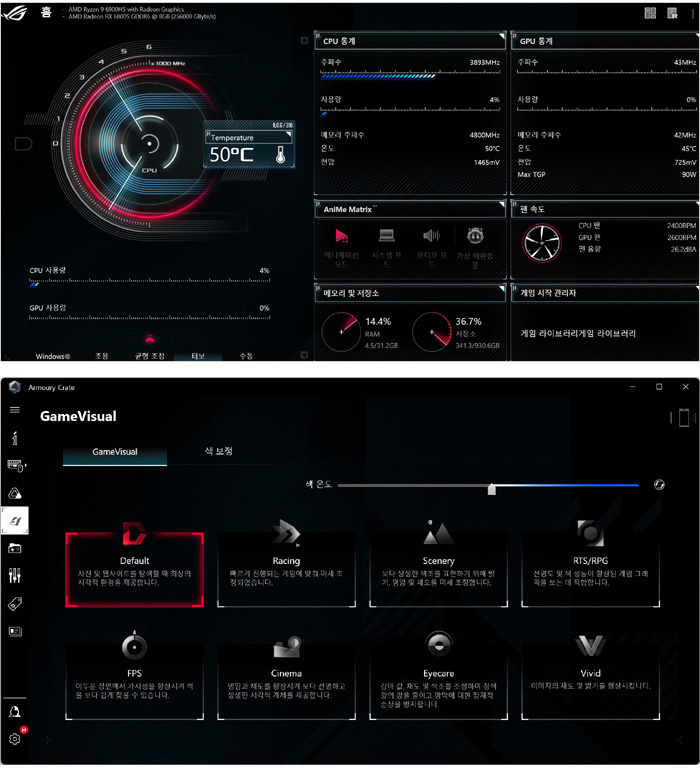This screenshot has height=768, width=700.
Task: Select the Scenery GameVisual mode card
Action: coord(438,570)
